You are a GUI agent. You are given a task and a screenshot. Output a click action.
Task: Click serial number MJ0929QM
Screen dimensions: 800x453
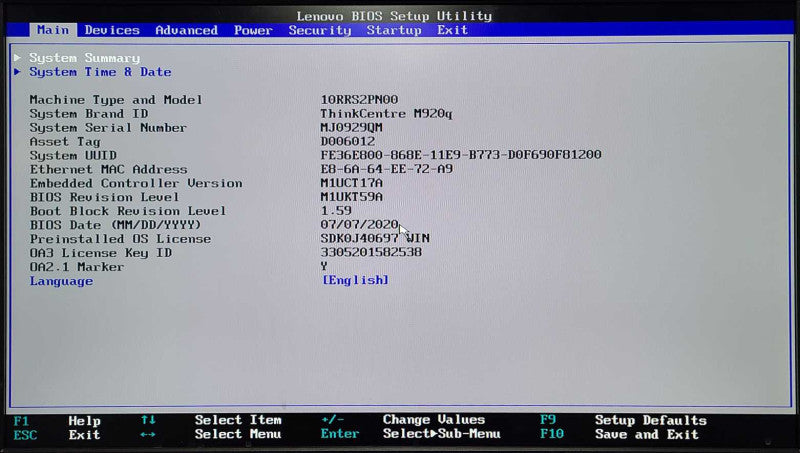pos(352,127)
